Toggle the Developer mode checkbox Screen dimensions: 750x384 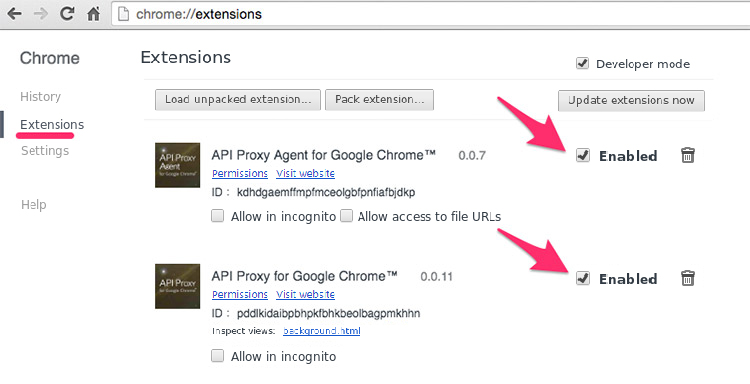(582, 63)
